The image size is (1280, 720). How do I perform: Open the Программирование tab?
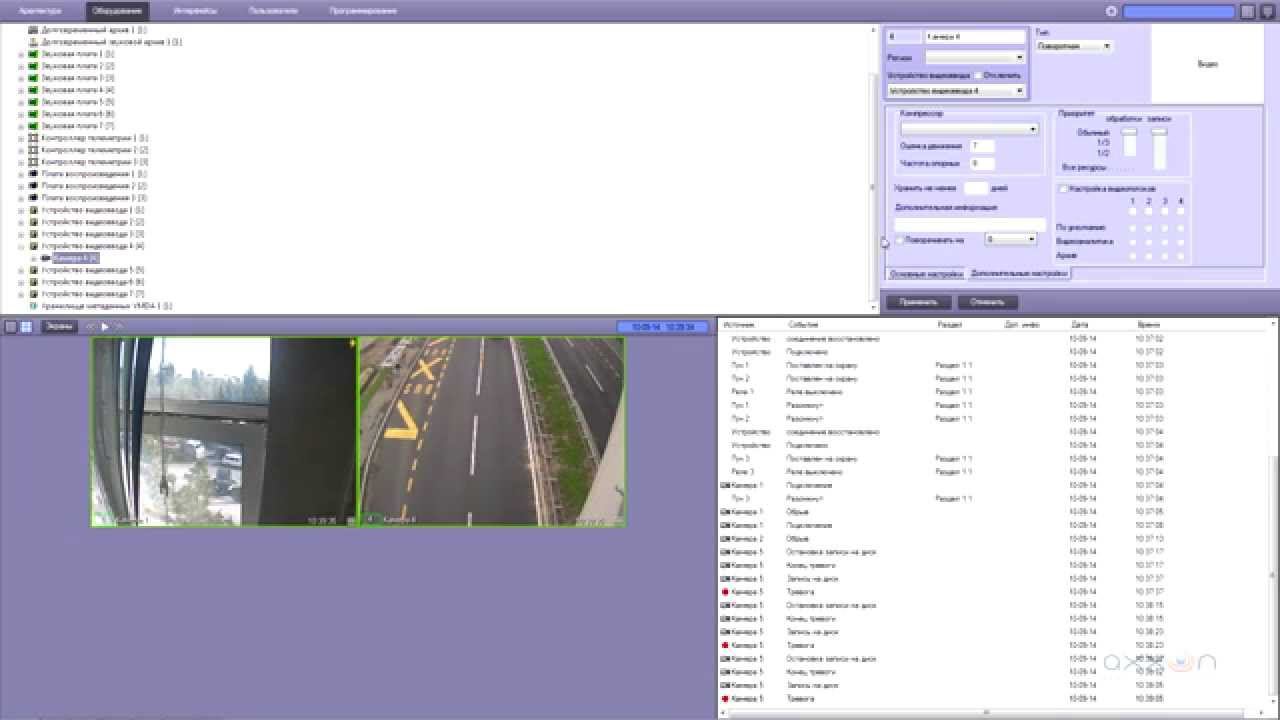(x=363, y=11)
